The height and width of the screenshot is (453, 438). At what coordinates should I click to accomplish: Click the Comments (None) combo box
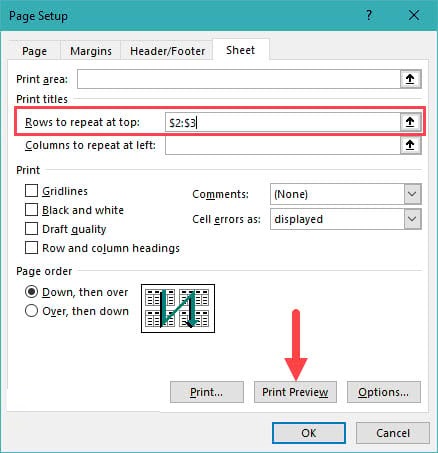(x=346, y=194)
